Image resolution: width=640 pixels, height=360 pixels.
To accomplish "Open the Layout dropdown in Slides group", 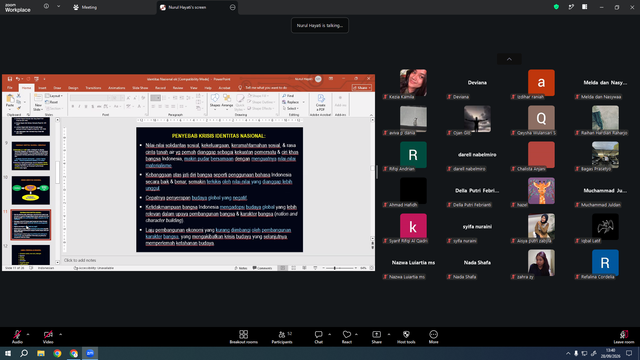I will [54, 96].
